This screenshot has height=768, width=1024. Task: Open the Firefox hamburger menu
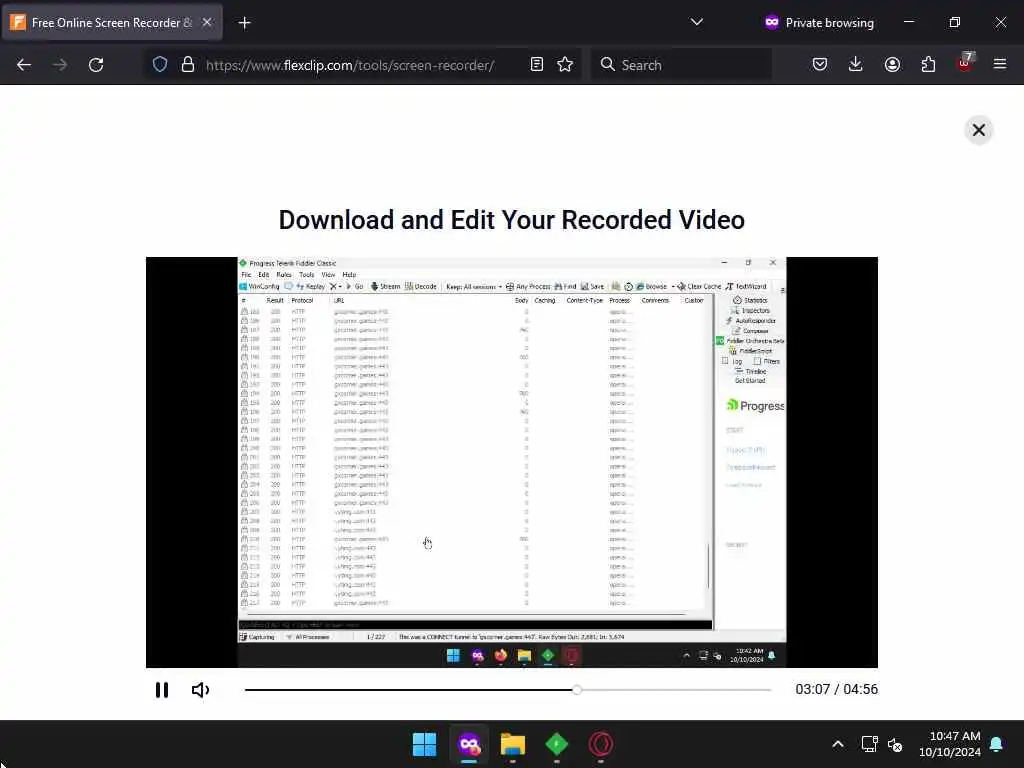tap(1000, 64)
